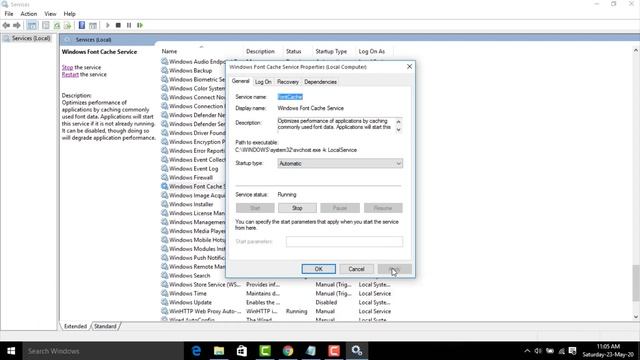Toggle Show/Hide Console Tree toolbar icon
The image size is (640, 360).
32,25
